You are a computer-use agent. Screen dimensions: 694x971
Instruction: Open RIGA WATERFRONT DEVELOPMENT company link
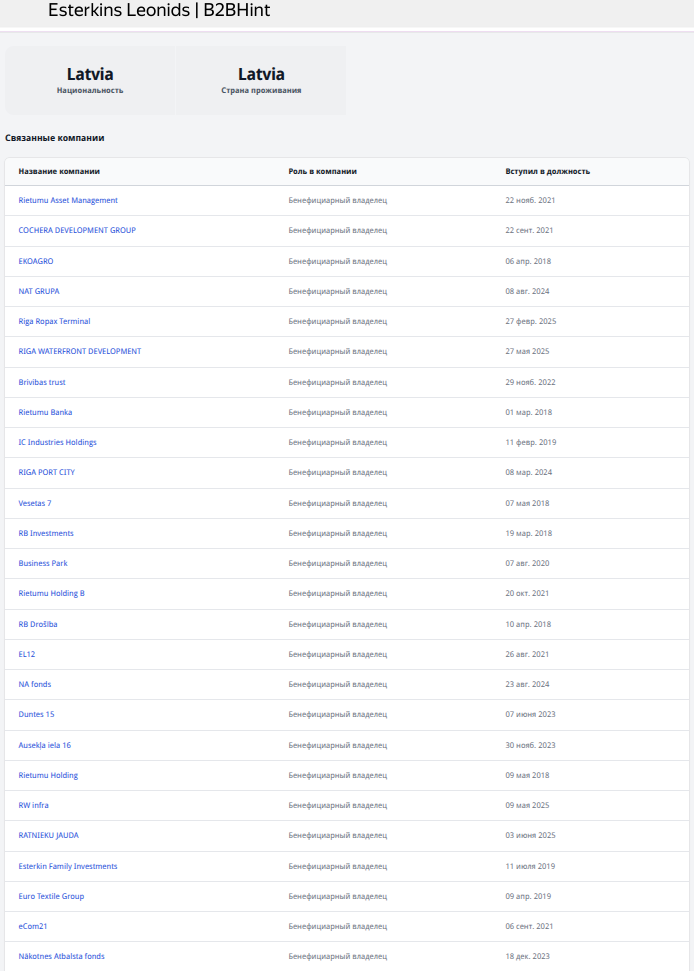click(x=80, y=351)
